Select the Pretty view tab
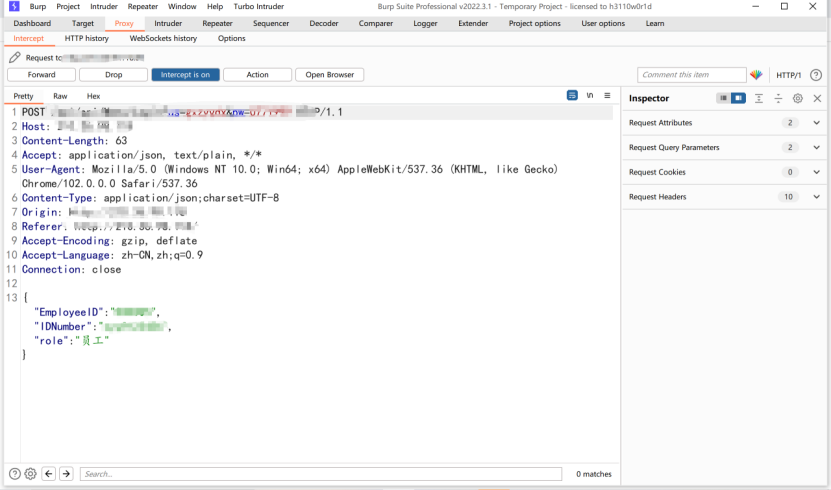831x490 pixels. pyautogui.click(x=23, y=96)
